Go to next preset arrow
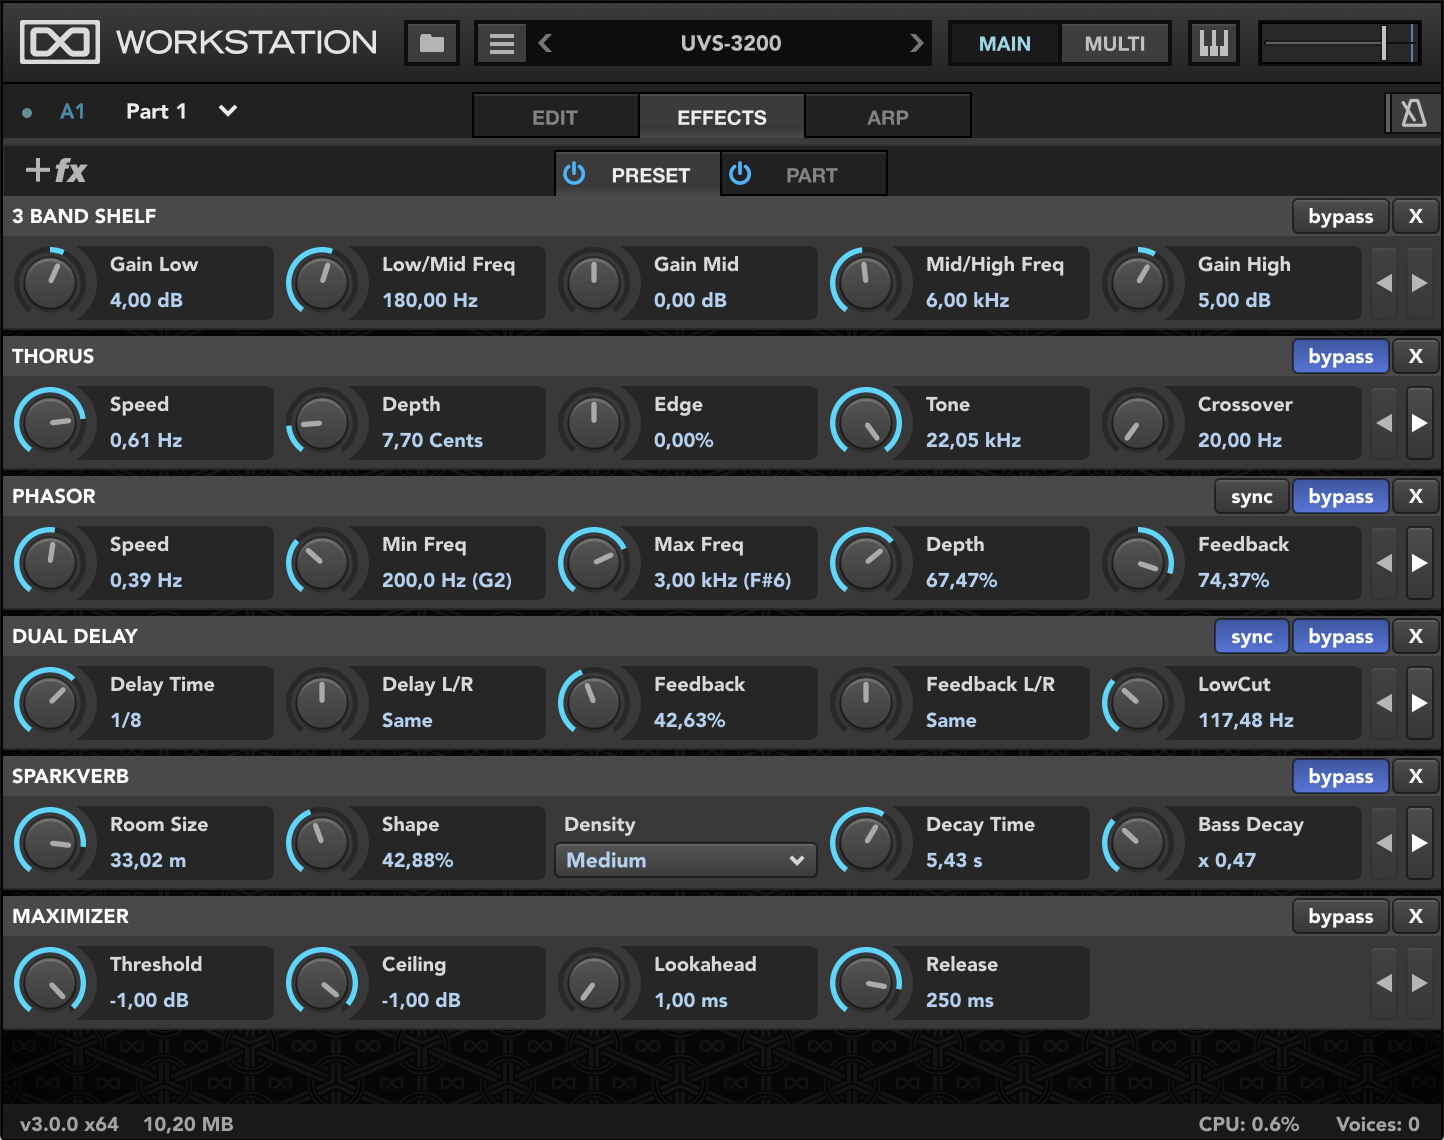 tap(916, 43)
